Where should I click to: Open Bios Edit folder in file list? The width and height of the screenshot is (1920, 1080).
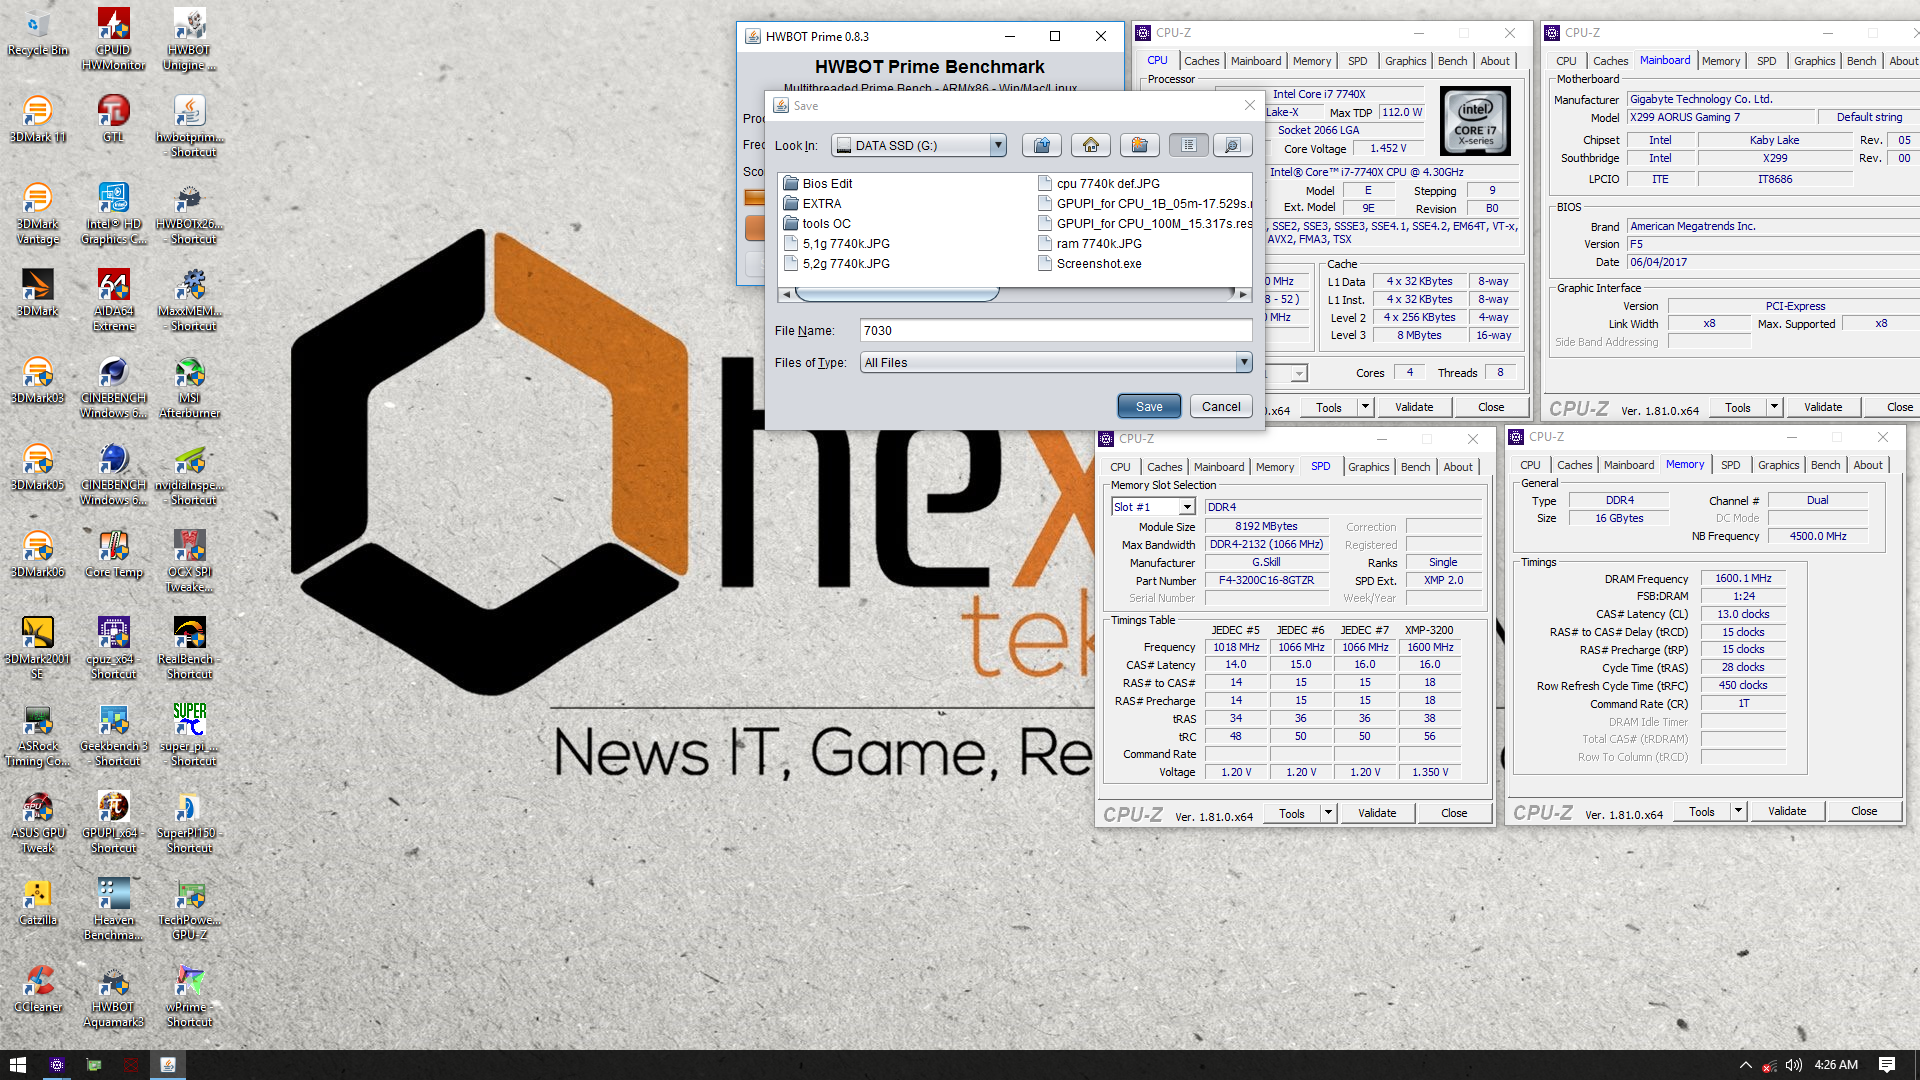[x=818, y=183]
